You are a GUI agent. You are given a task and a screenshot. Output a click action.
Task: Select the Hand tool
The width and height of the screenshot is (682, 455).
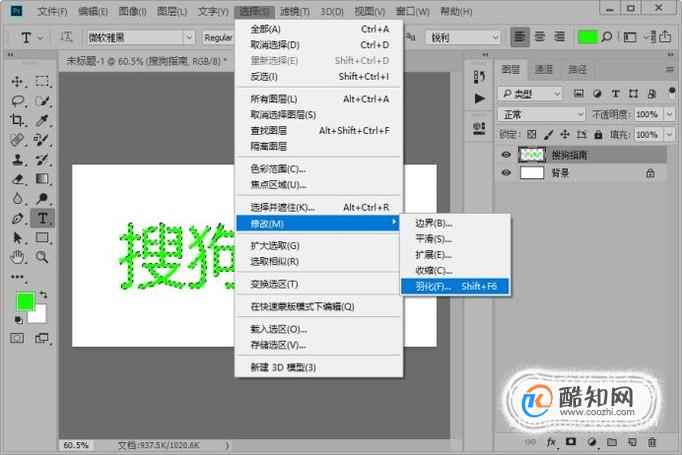[17, 257]
